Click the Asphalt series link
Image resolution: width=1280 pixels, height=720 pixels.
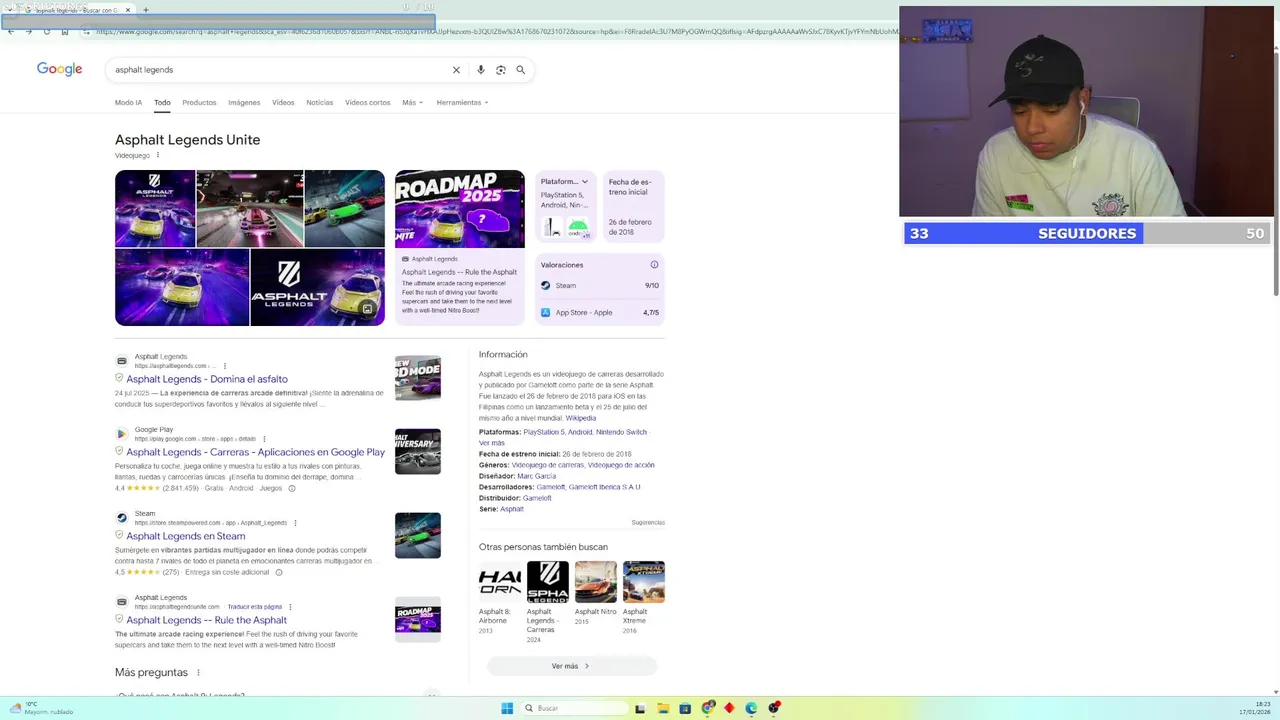(x=512, y=509)
